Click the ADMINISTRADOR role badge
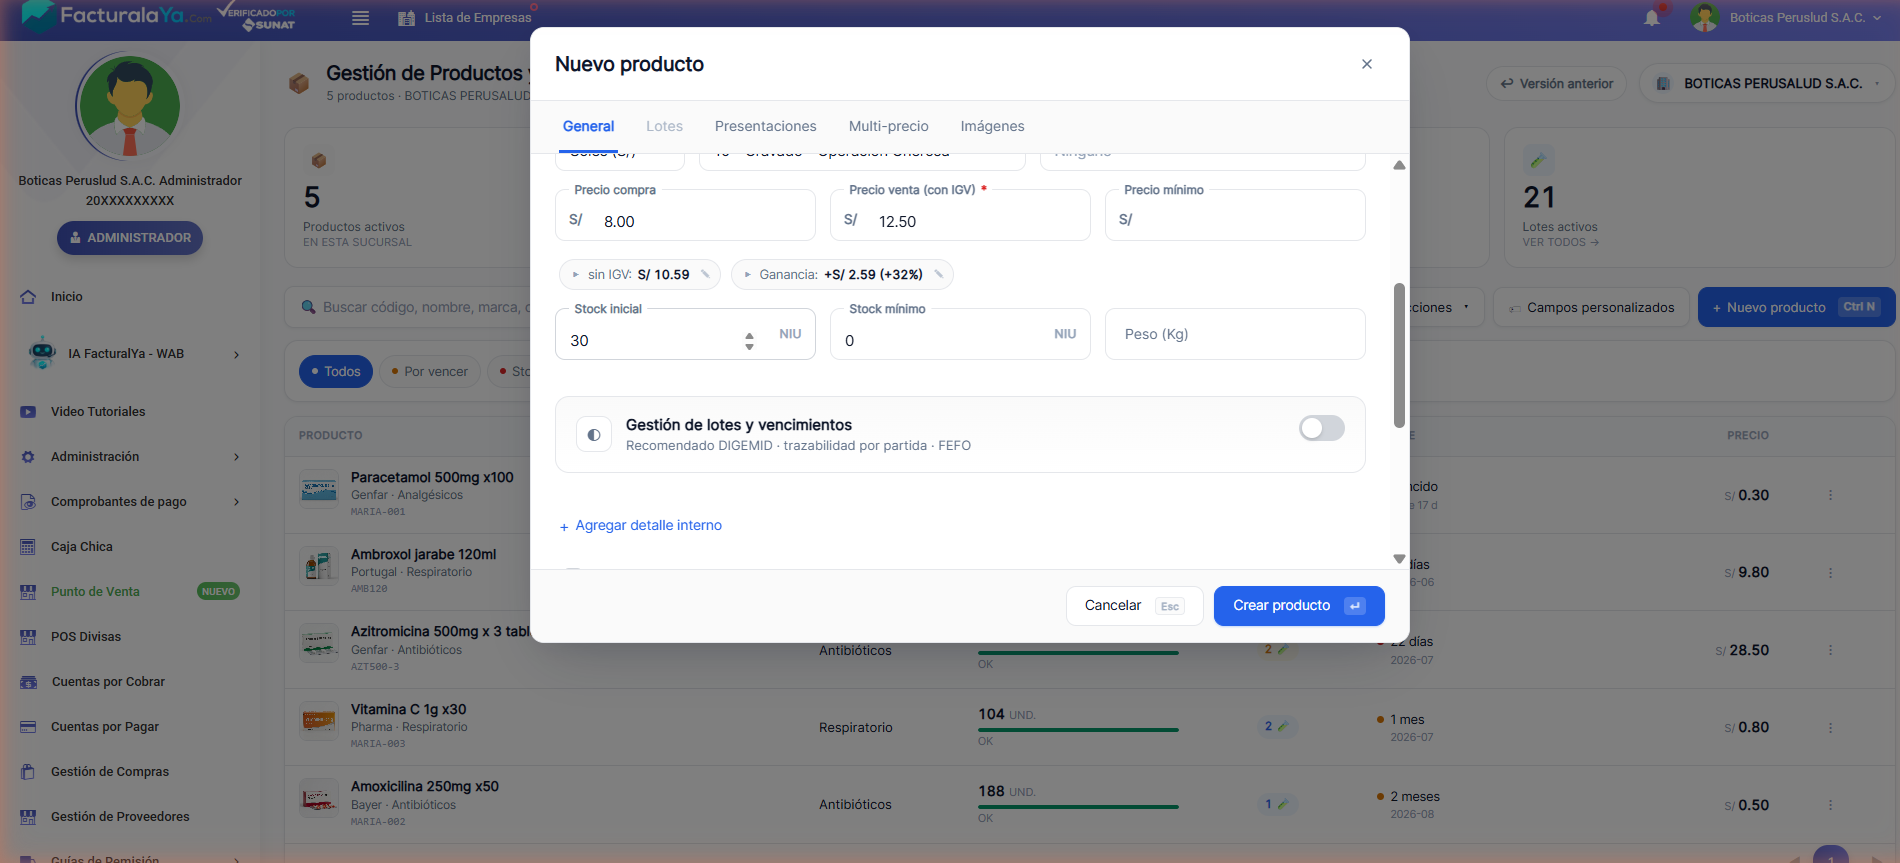 pos(130,238)
